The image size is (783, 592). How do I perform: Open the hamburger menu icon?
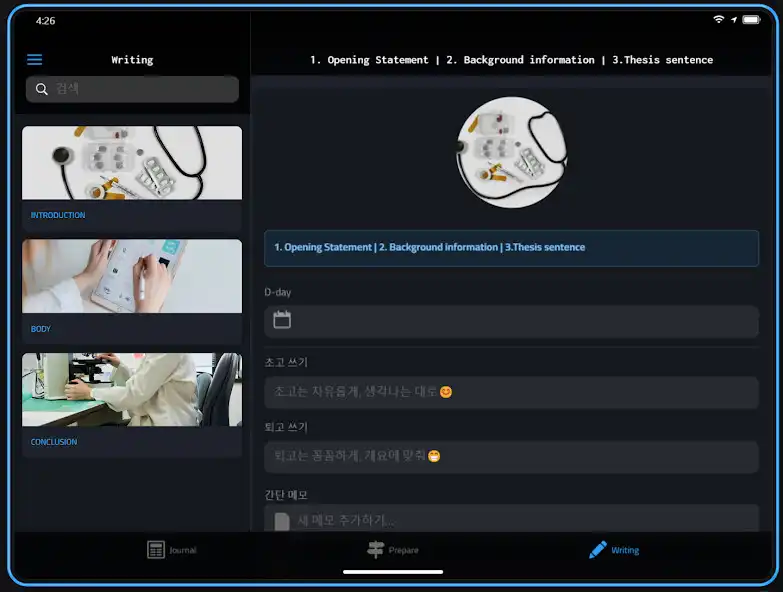click(34, 60)
